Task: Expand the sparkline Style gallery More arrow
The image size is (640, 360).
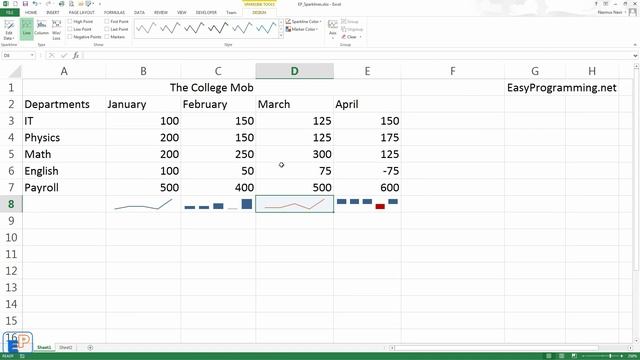Action: [x=281, y=36]
